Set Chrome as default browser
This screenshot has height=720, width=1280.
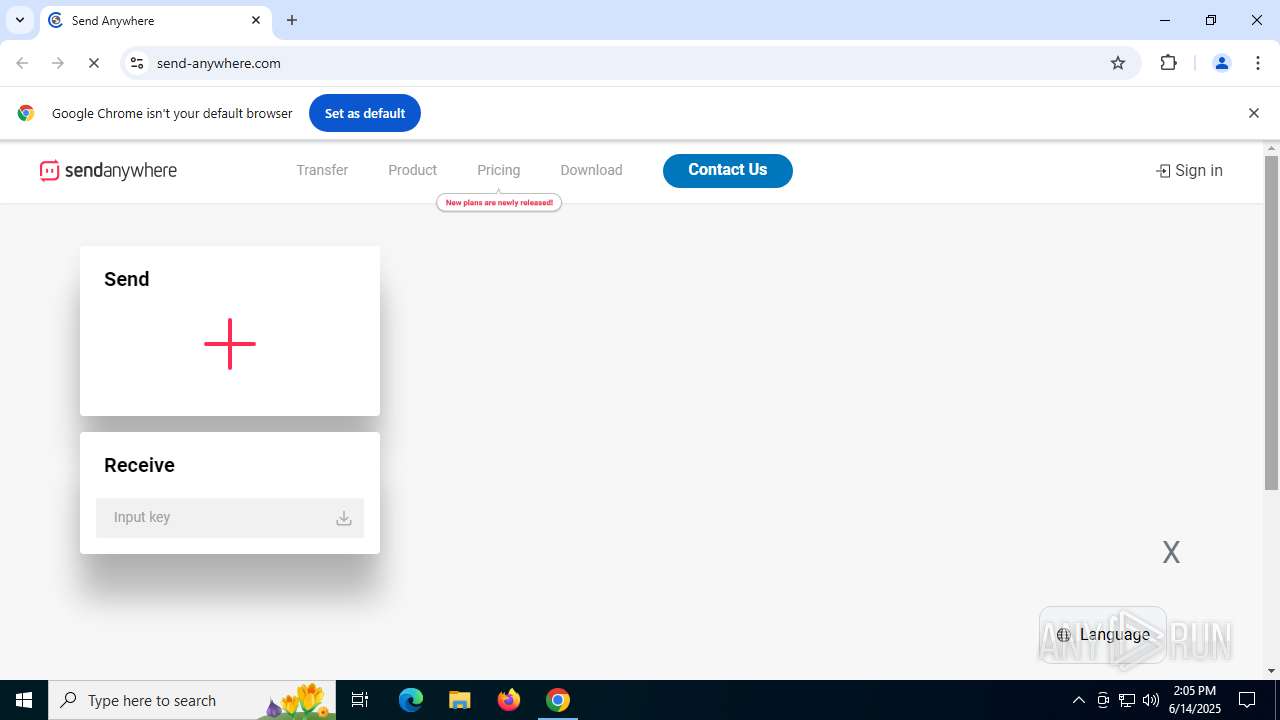coord(365,113)
